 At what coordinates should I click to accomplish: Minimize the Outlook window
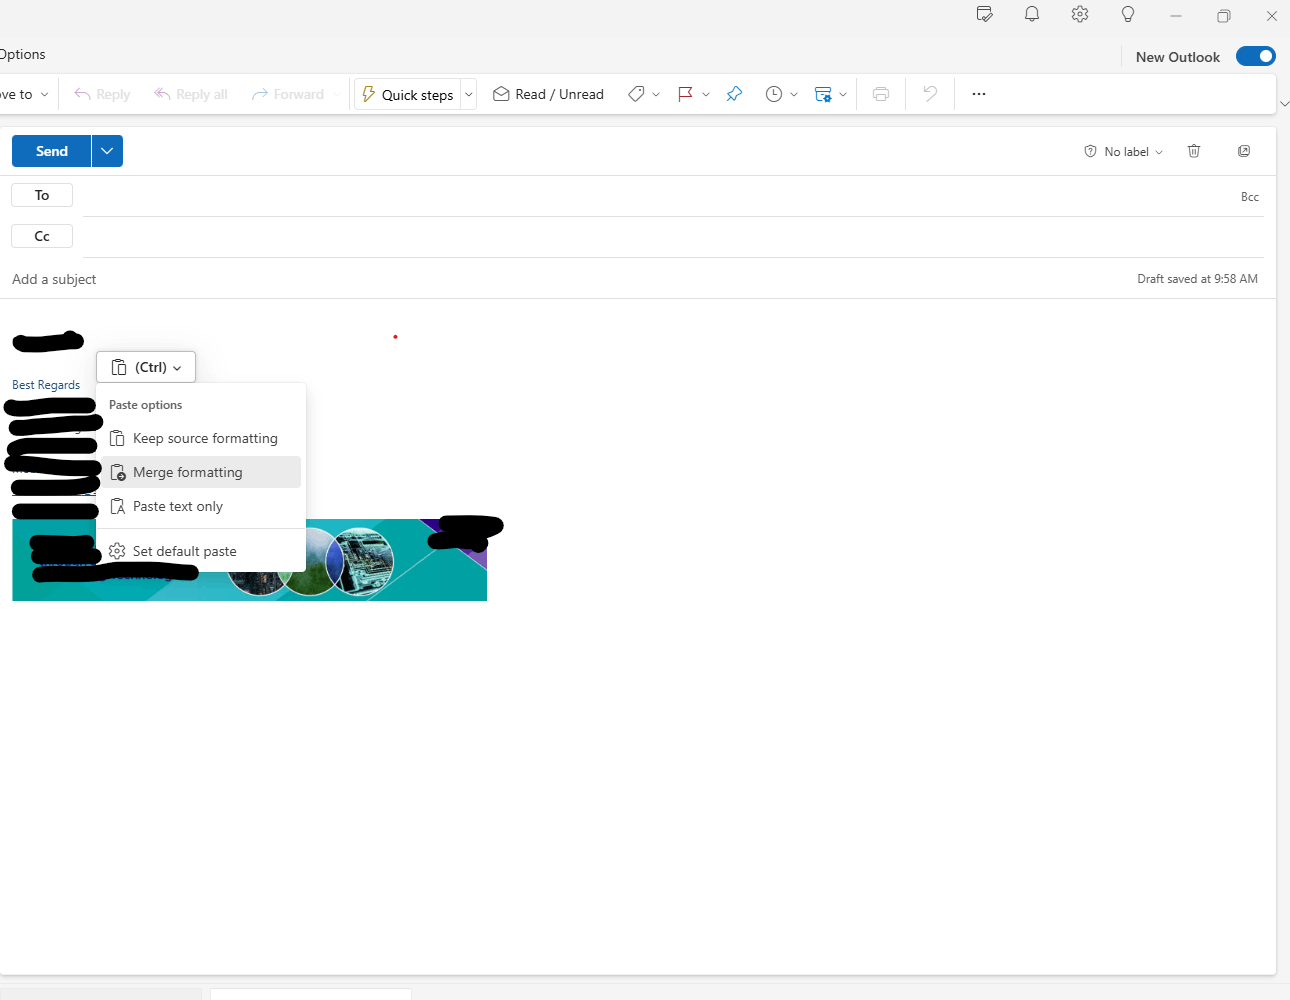[1176, 15]
